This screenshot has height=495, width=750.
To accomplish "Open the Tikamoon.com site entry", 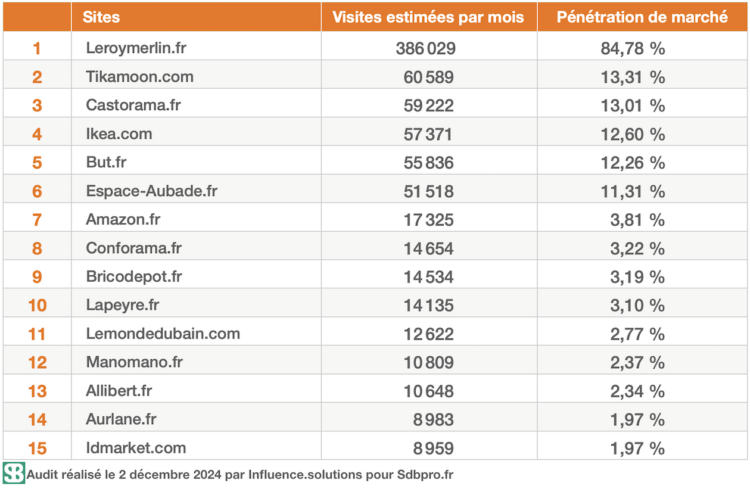I will (139, 76).
